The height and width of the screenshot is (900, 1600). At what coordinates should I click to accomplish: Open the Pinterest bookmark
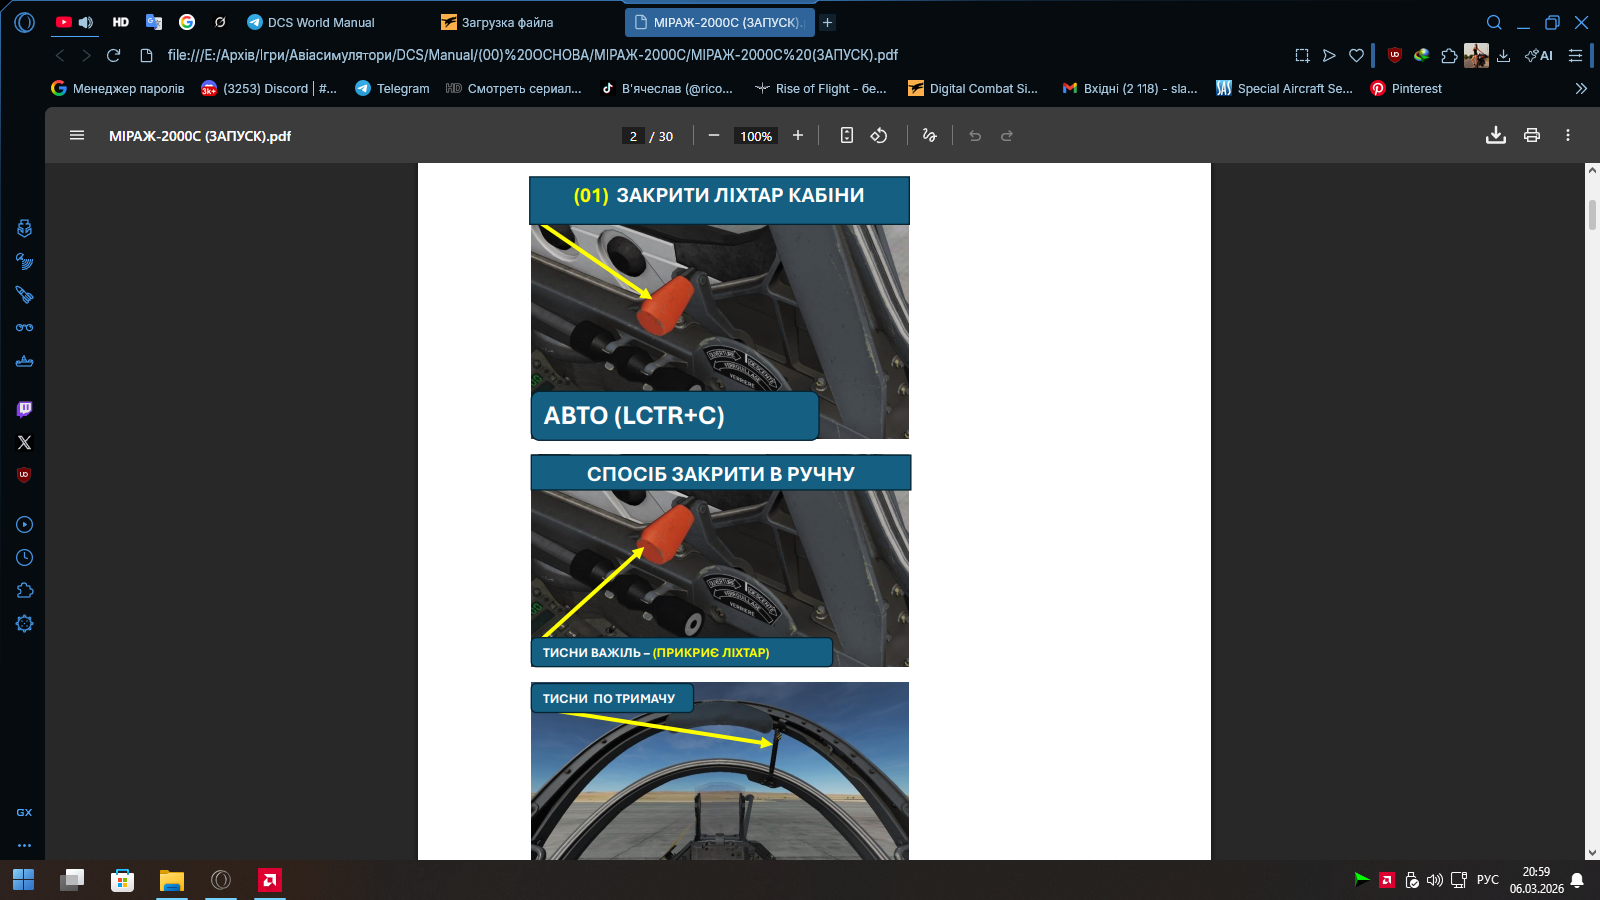point(1406,88)
